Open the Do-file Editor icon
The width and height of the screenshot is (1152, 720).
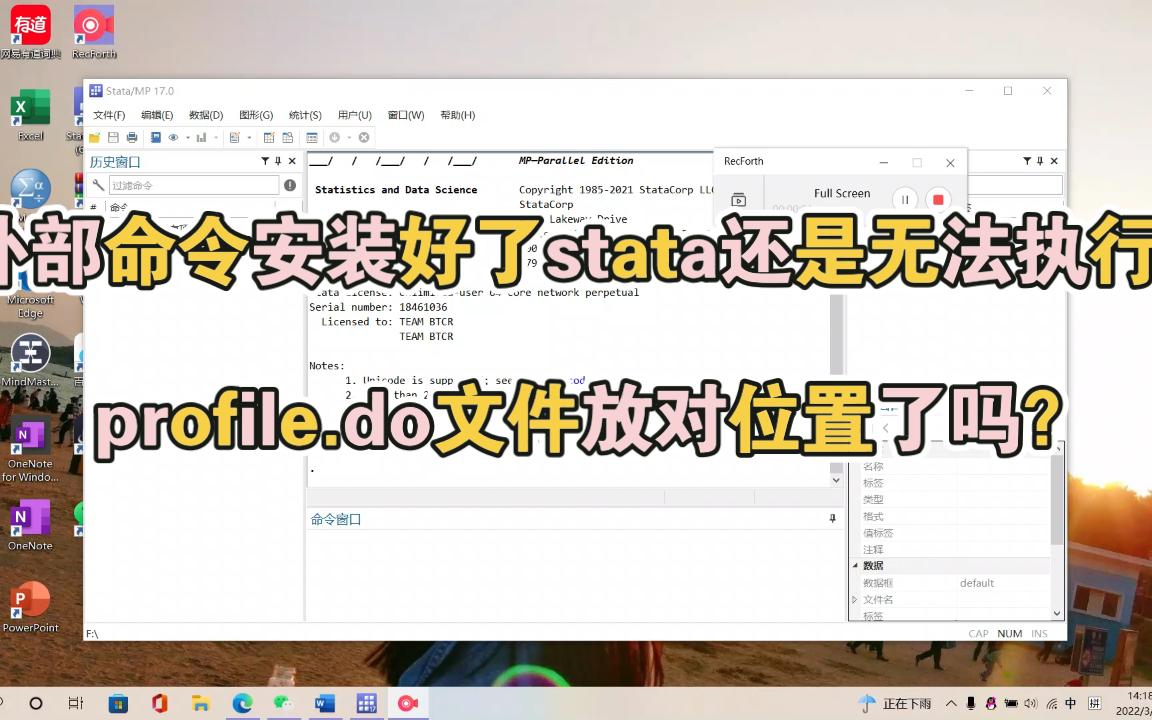(234, 137)
